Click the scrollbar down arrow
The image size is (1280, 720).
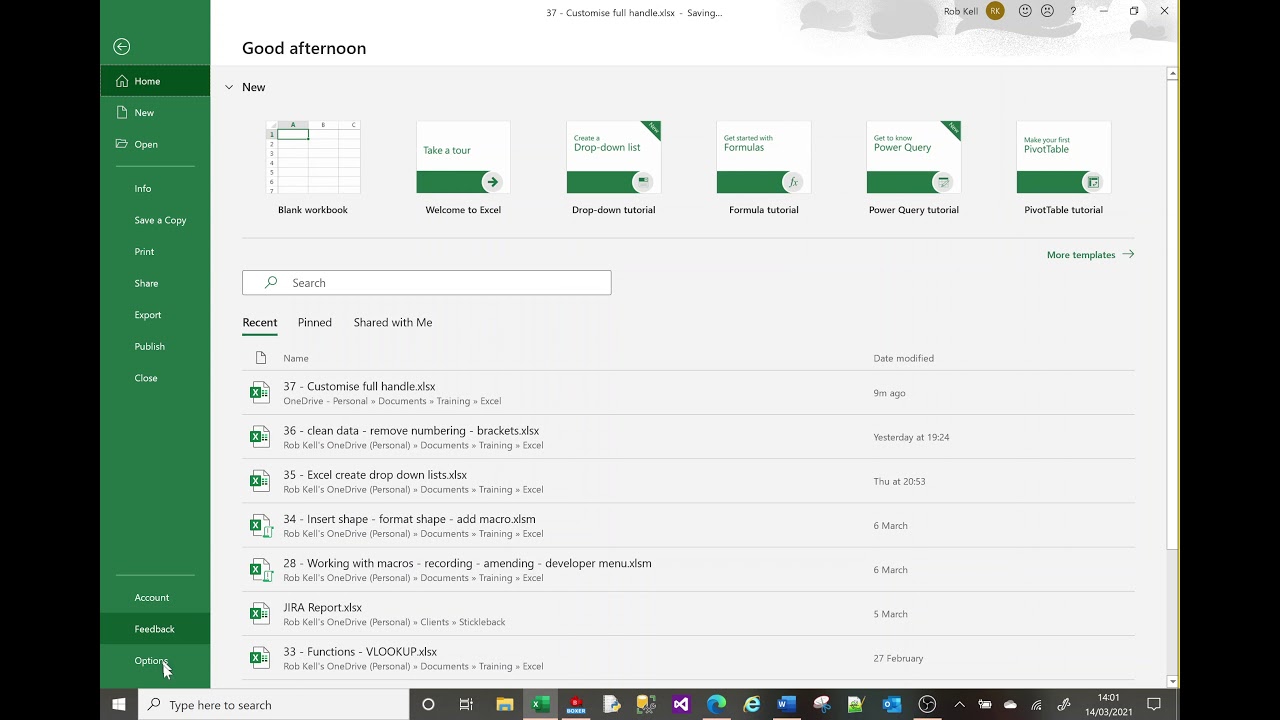(x=1173, y=682)
